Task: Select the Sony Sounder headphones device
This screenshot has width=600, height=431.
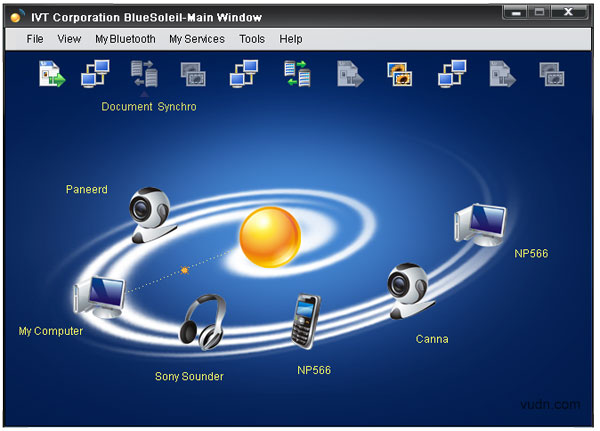Action: pos(203,322)
